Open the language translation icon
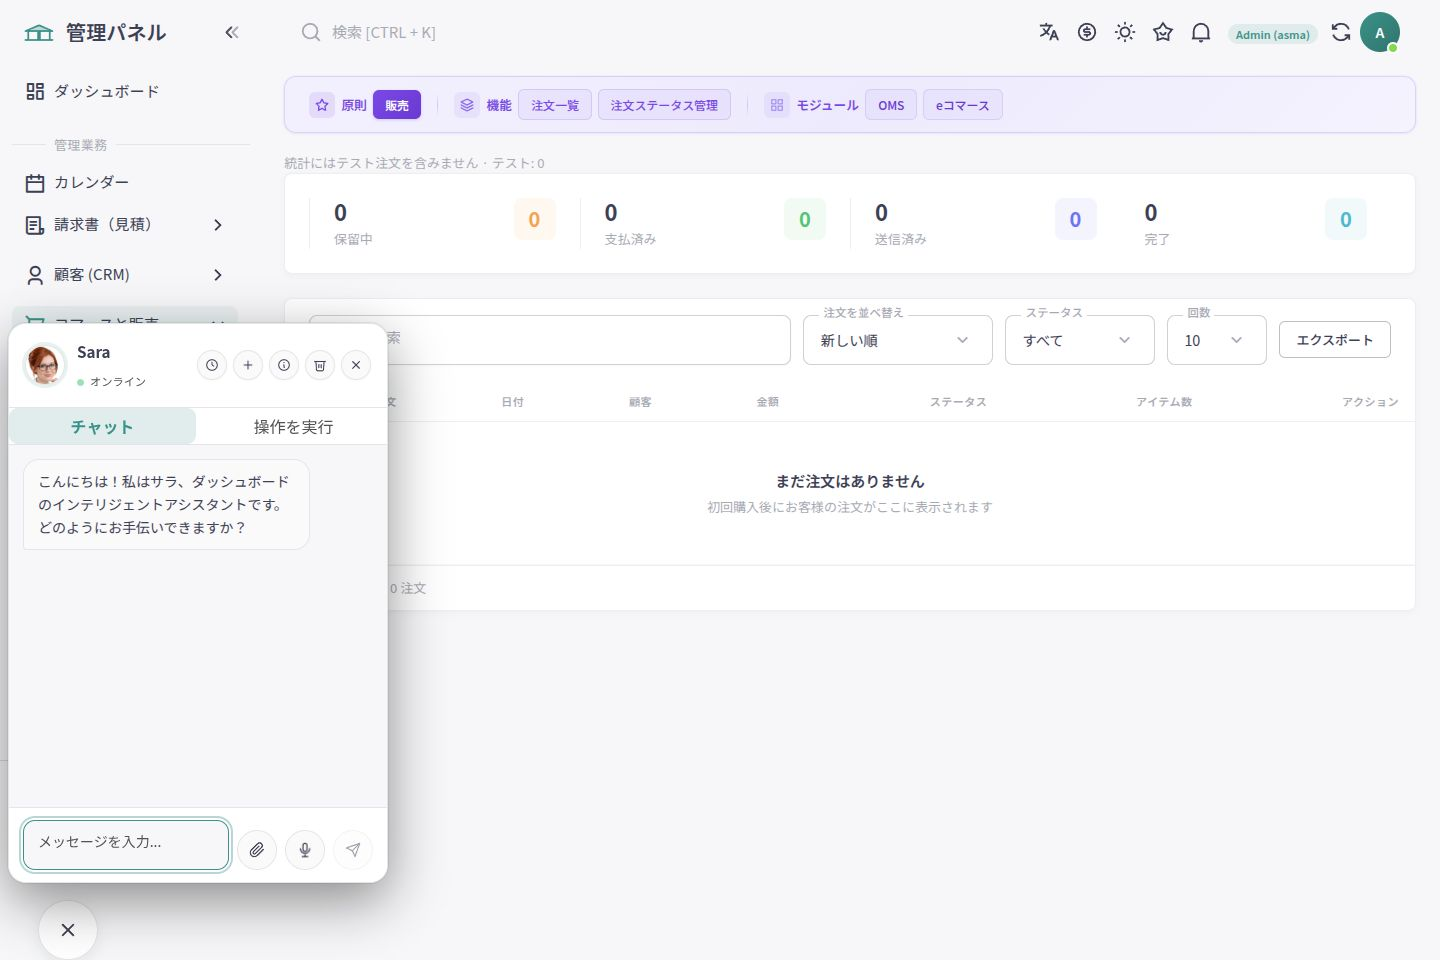The width and height of the screenshot is (1440, 960). point(1049,33)
